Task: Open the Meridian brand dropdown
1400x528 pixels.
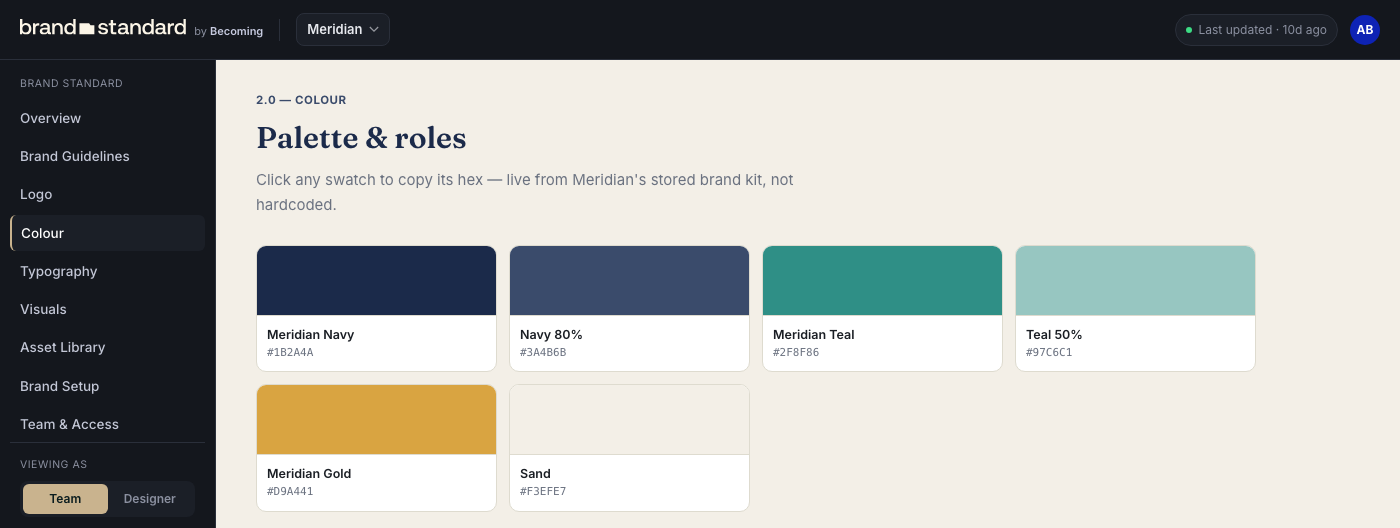Action: 343,30
